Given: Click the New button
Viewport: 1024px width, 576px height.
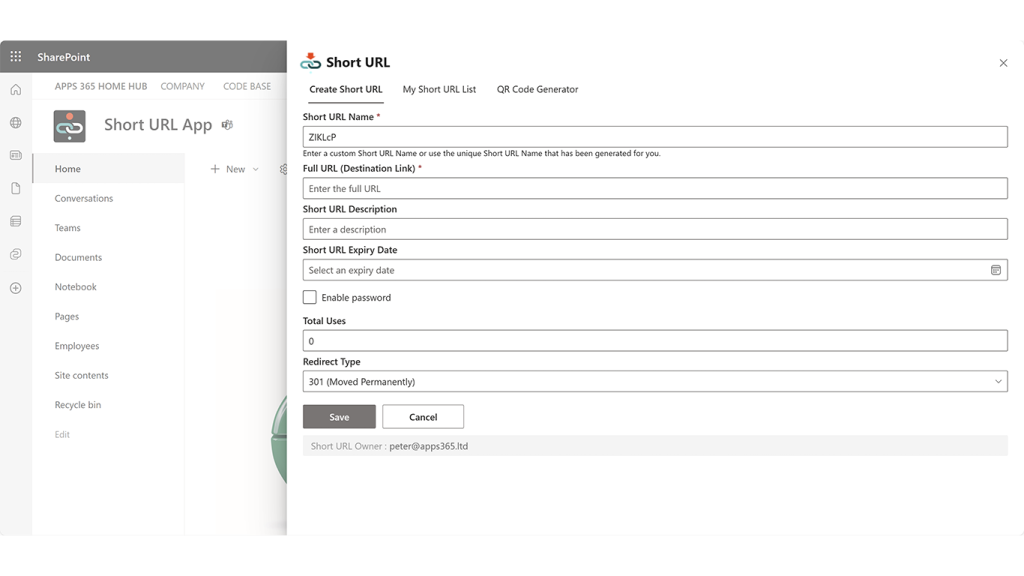Looking at the screenshot, I should tap(228, 169).
